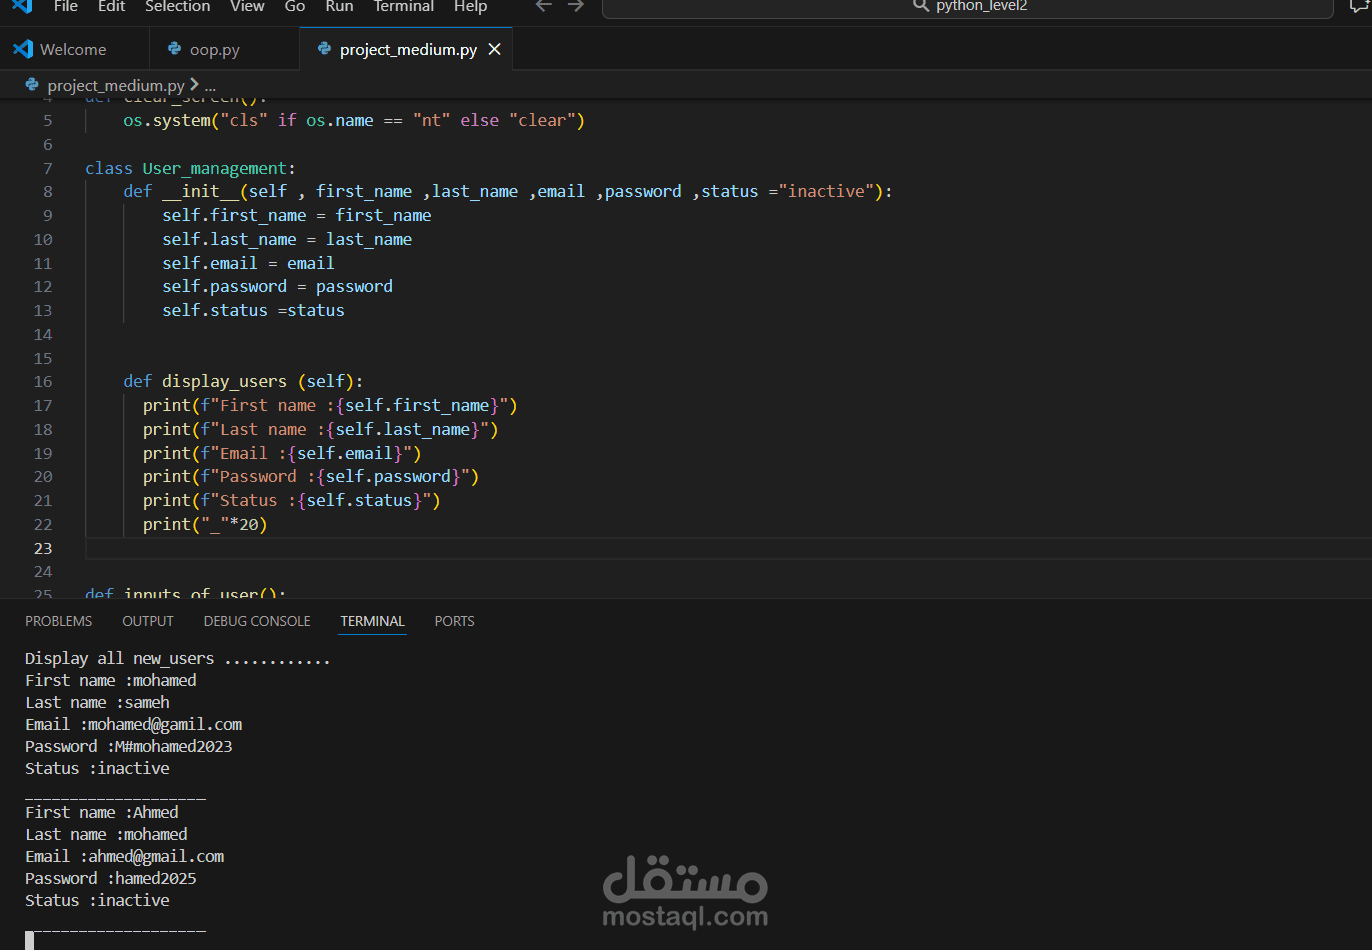
Task: Click 'Display all new_users' terminal line
Action: (x=177, y=658)
